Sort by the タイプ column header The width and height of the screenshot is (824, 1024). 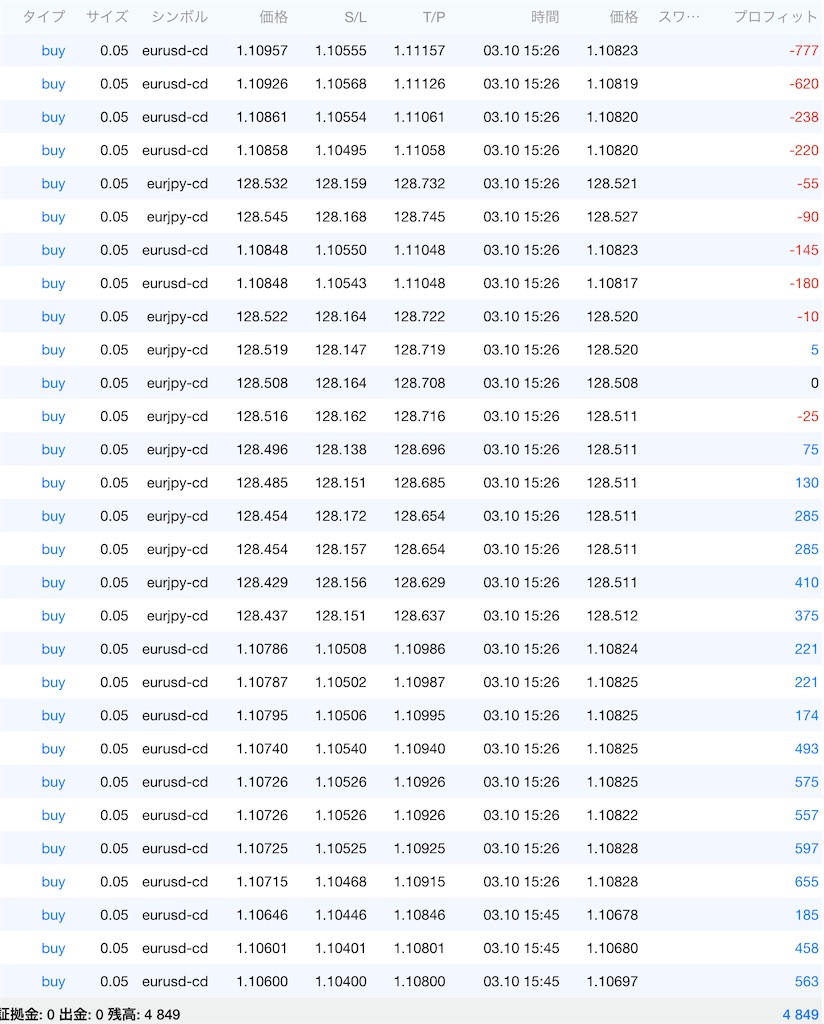point(44,16)
